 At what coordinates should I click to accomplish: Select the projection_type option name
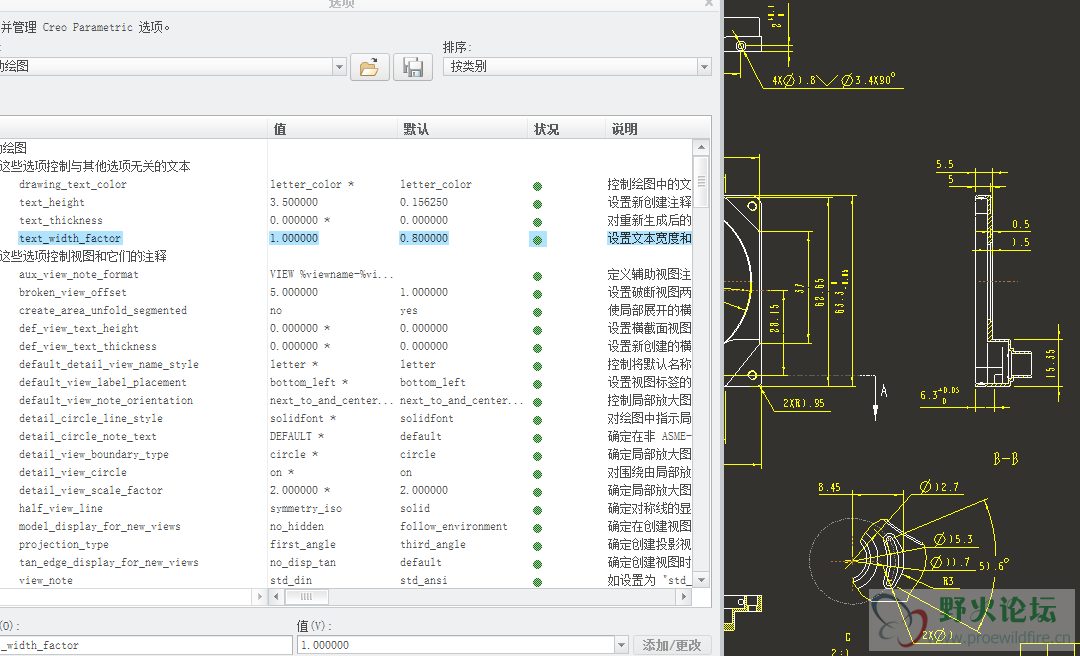coord(63,545)
